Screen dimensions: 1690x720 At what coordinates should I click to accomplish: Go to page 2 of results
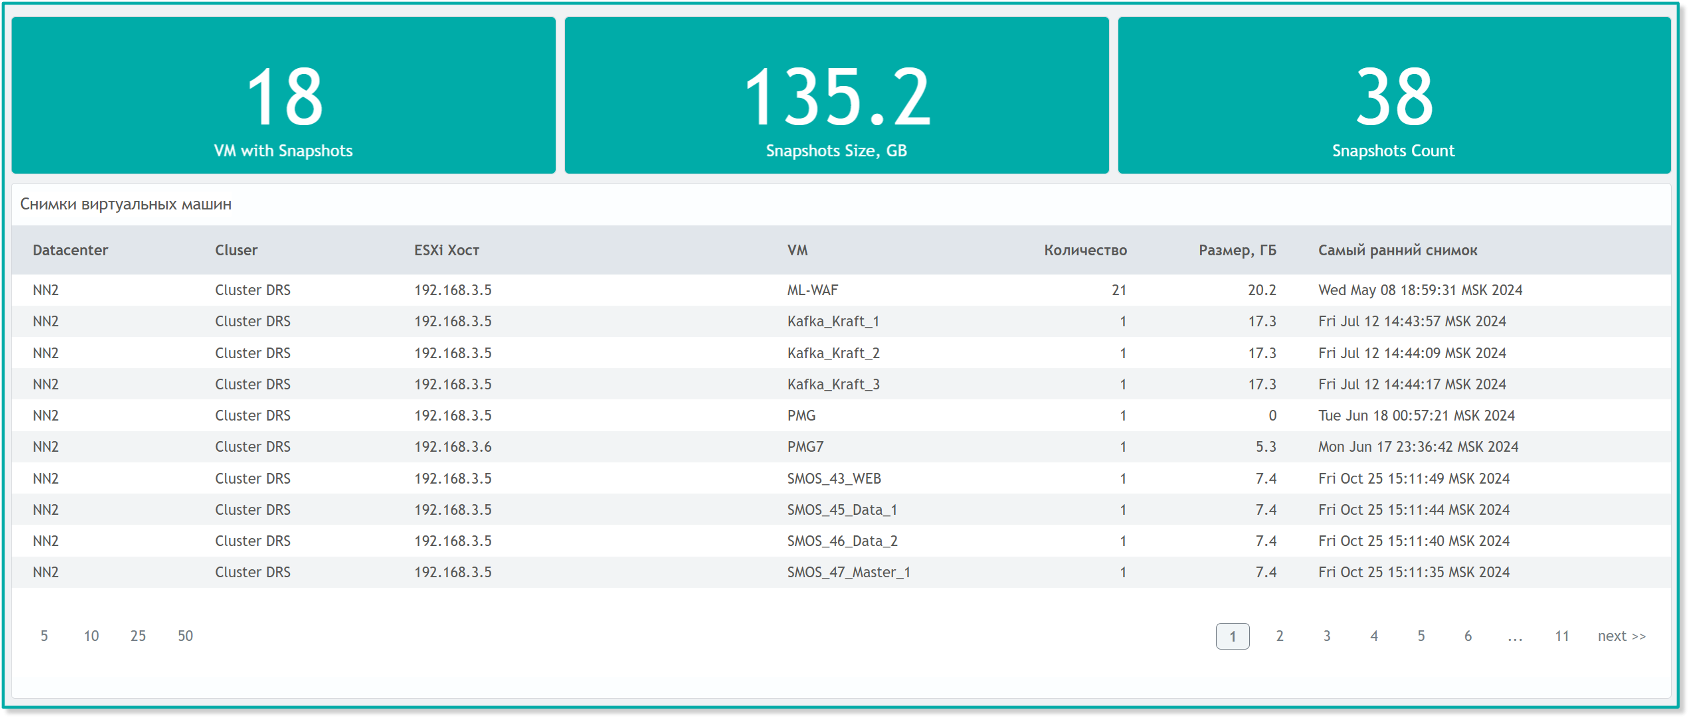1279,636
